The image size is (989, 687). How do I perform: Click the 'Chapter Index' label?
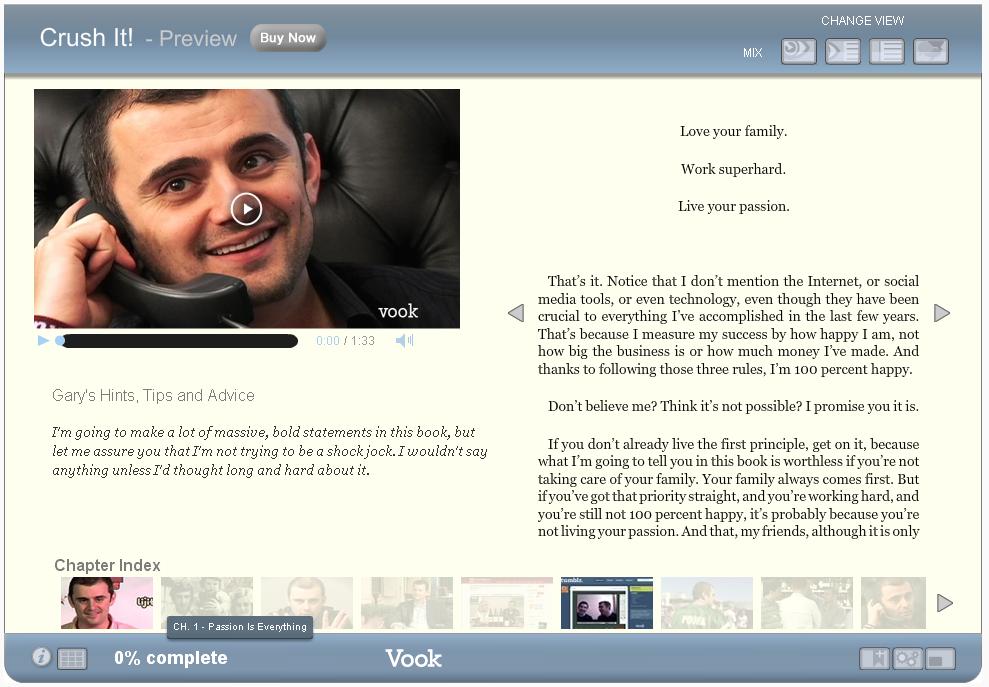tap(107, 565)
